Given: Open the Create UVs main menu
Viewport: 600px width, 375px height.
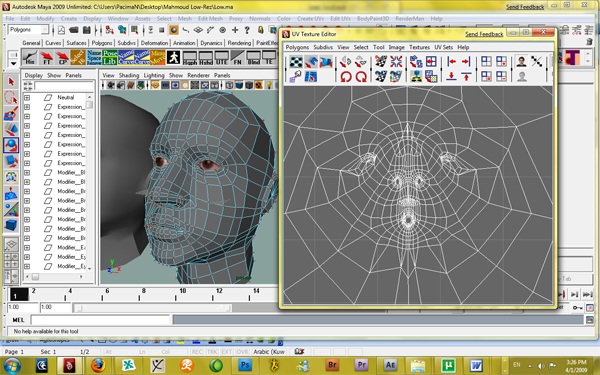Looking at the screenshot, I should click(310, 18).
